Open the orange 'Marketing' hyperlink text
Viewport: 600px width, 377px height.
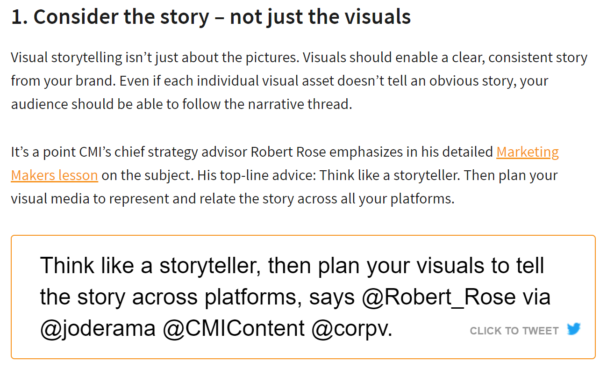(527, 152)
